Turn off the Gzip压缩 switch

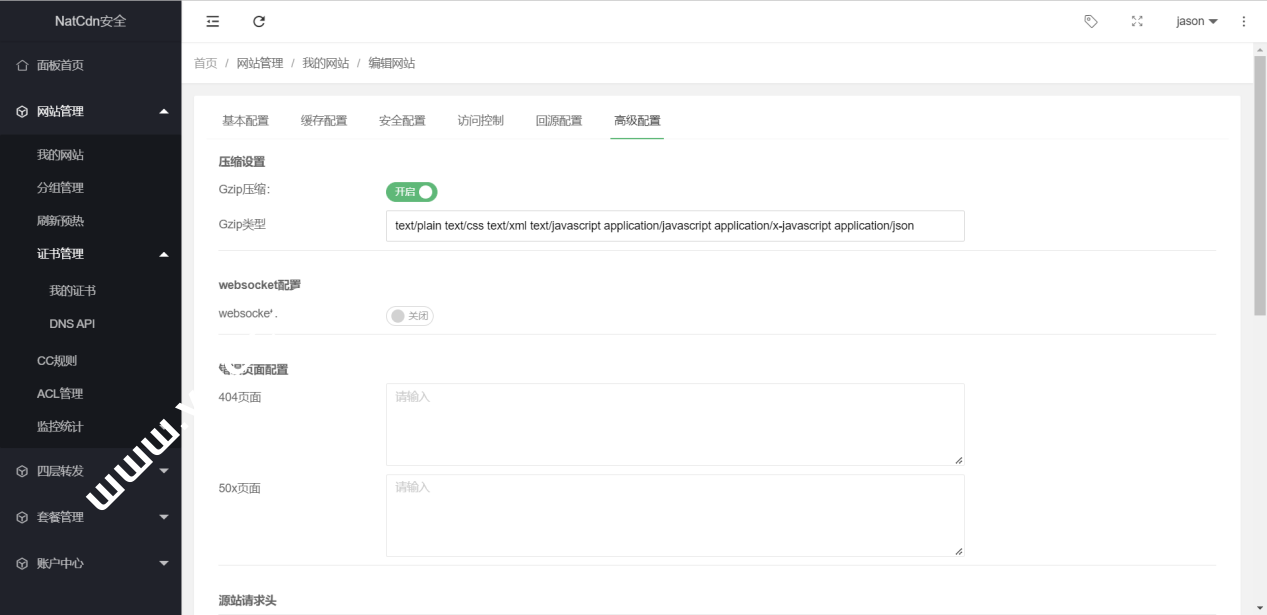(412, 191)
